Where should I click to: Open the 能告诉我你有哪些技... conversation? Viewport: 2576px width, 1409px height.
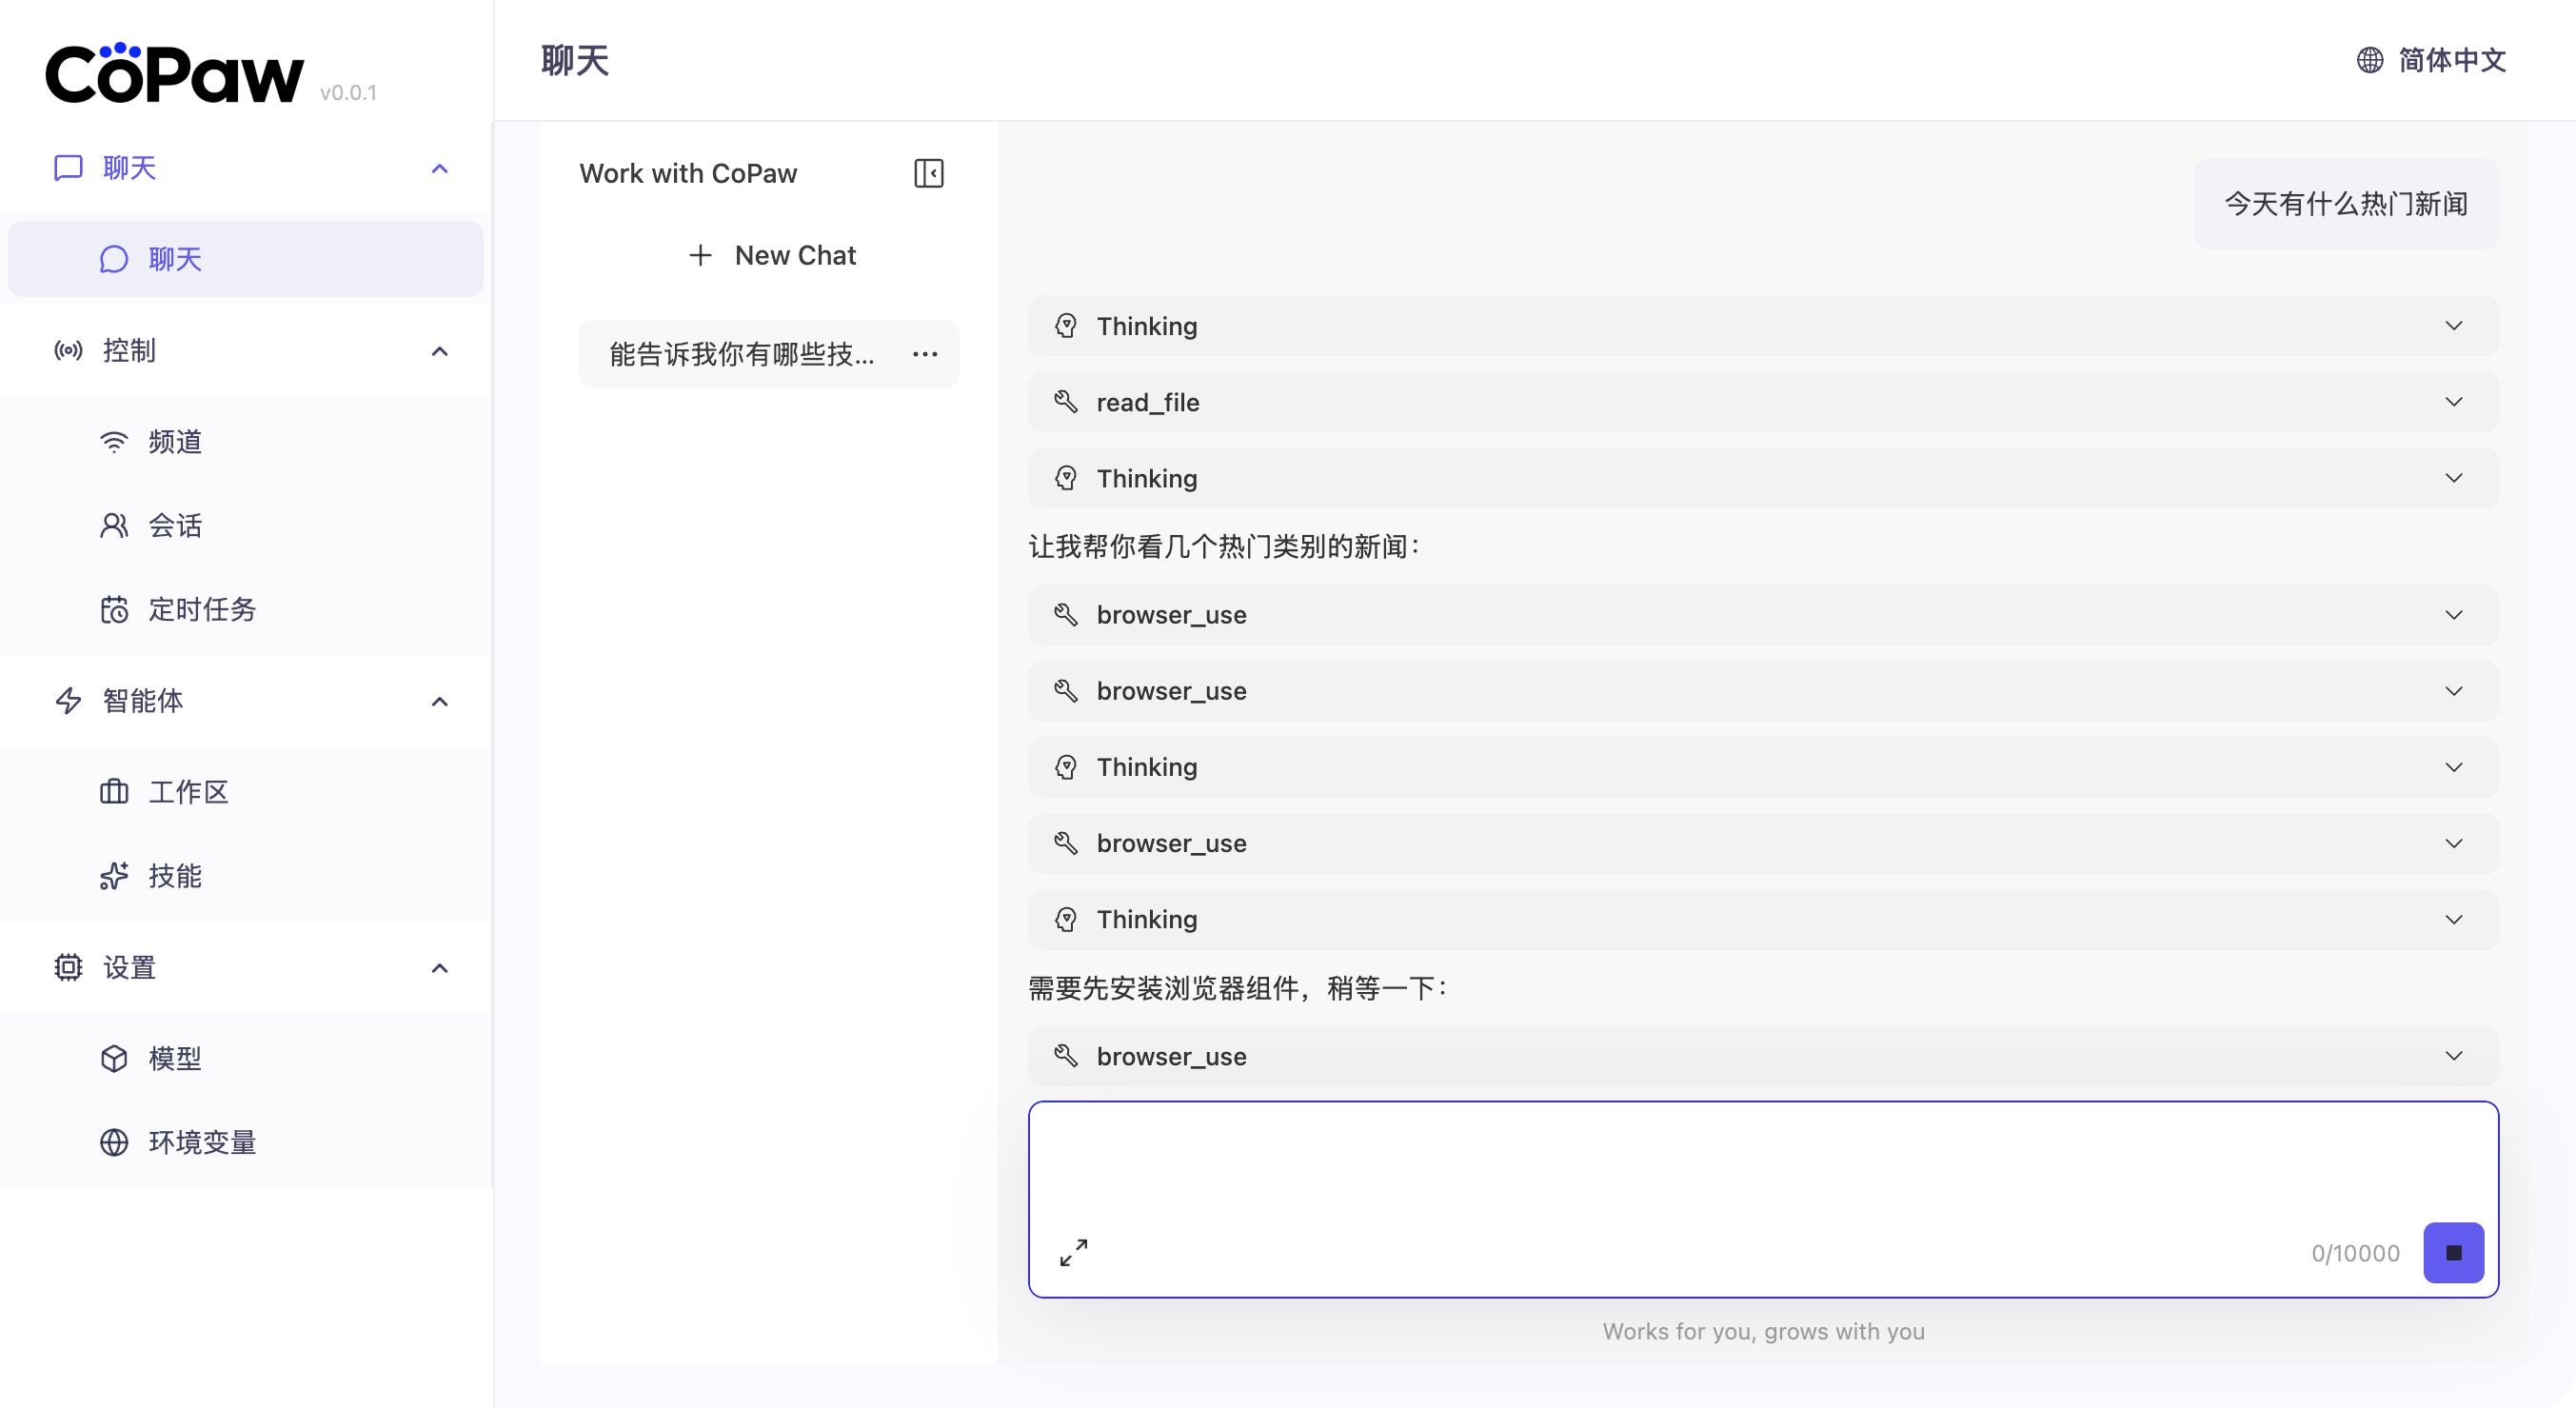(x=742, y=354)
